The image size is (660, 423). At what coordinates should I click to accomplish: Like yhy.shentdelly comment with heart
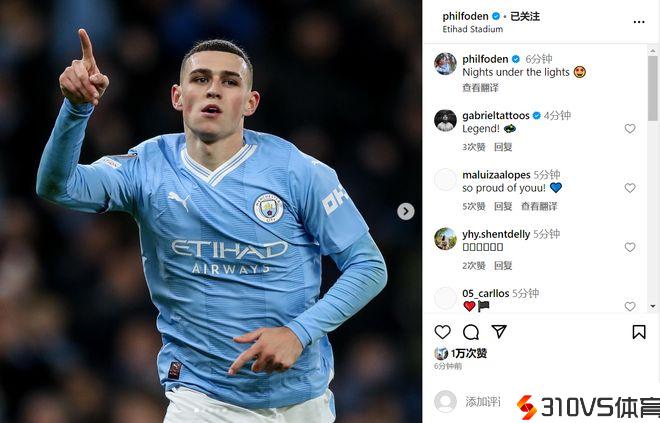click(x=630, y=247)
